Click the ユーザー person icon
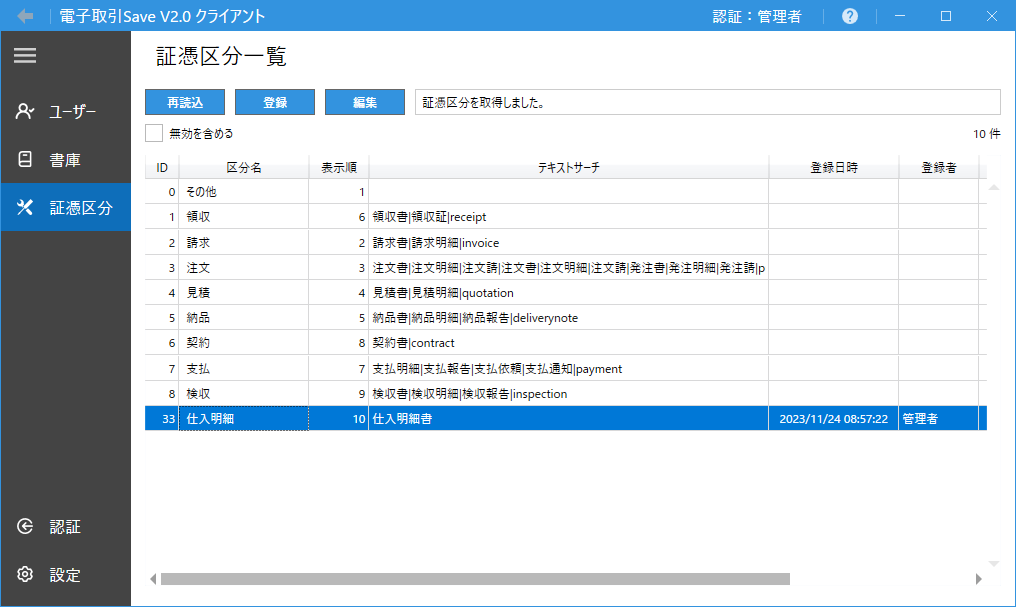Screen dimensions: 1016x607 point(26,111)
